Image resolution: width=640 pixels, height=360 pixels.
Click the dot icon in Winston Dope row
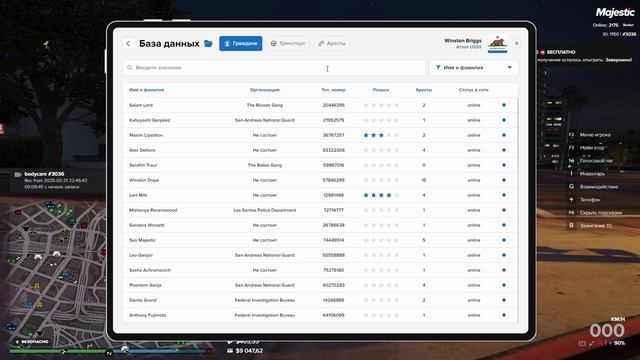click(504, 180)
